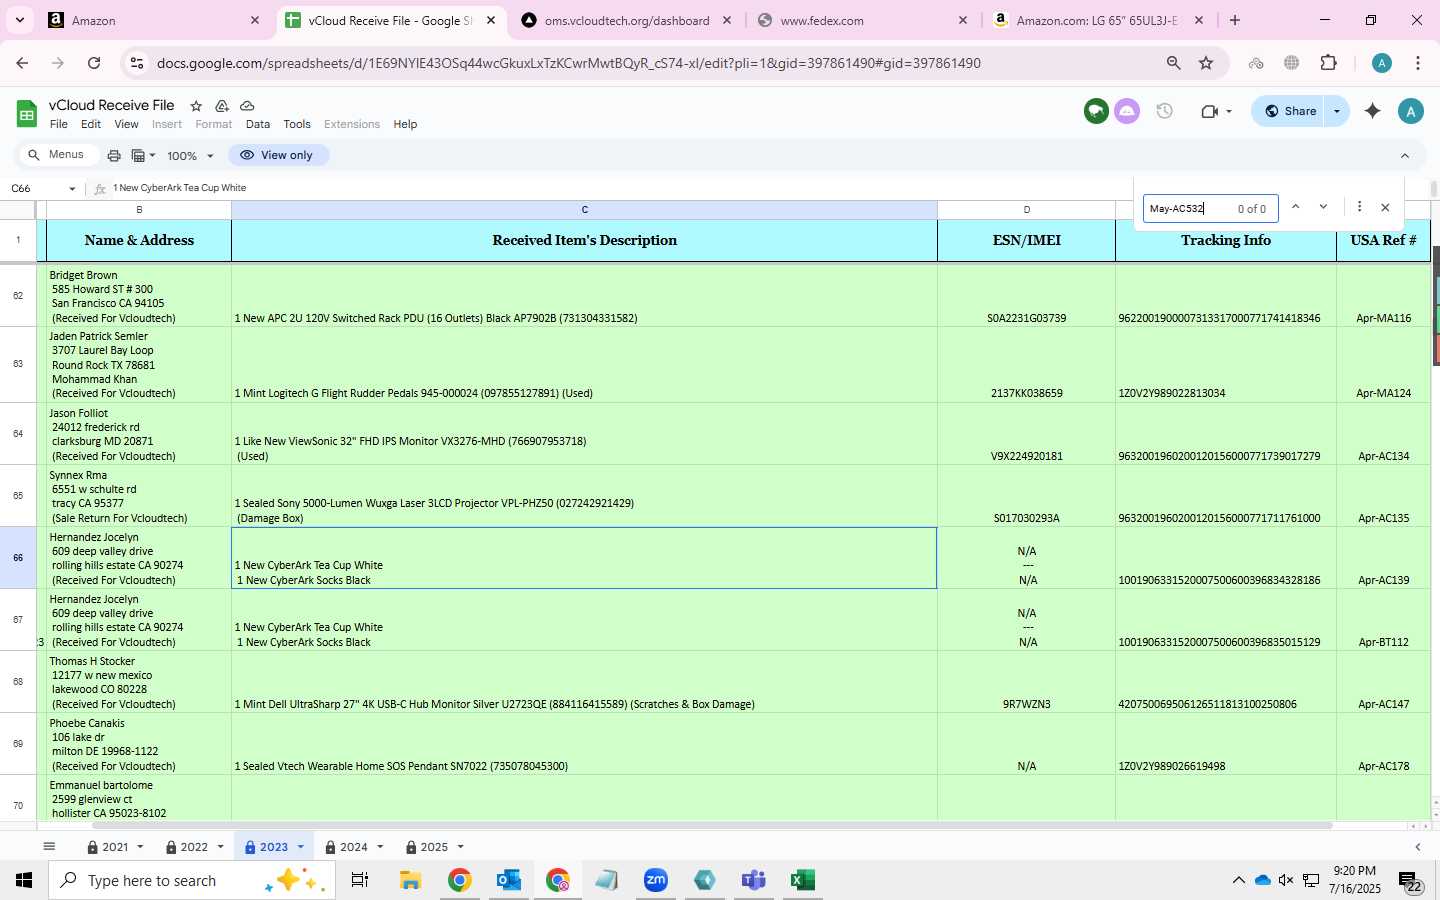Open the Share options dropdown arrow

point(1336,111)
